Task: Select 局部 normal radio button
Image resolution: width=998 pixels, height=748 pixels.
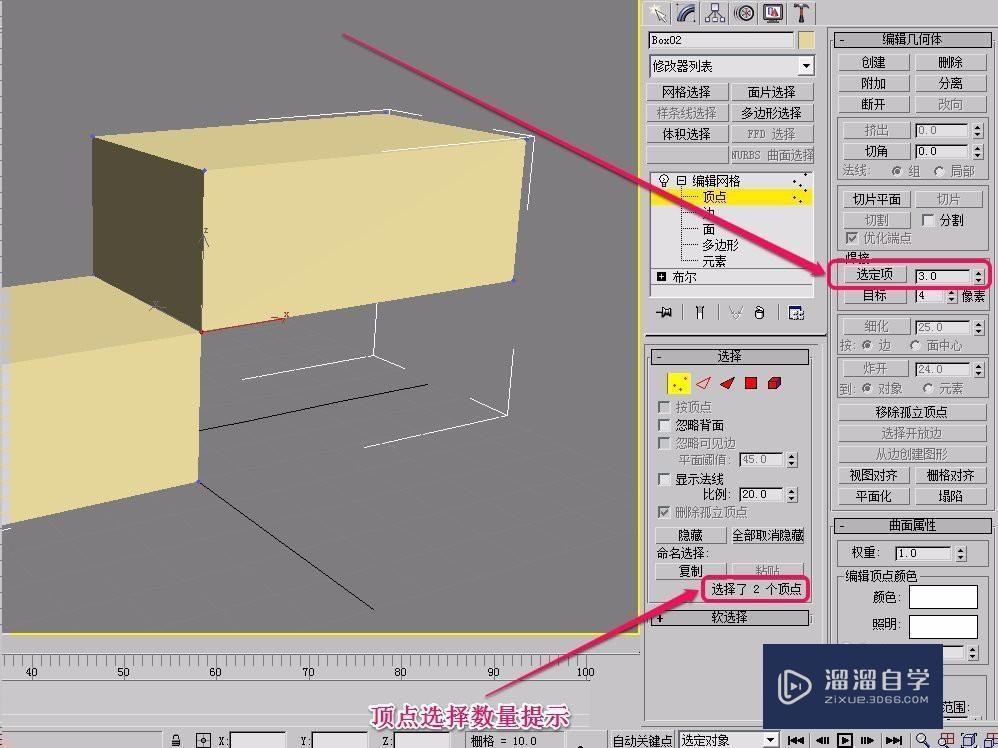Action: [x=939, y=171]
